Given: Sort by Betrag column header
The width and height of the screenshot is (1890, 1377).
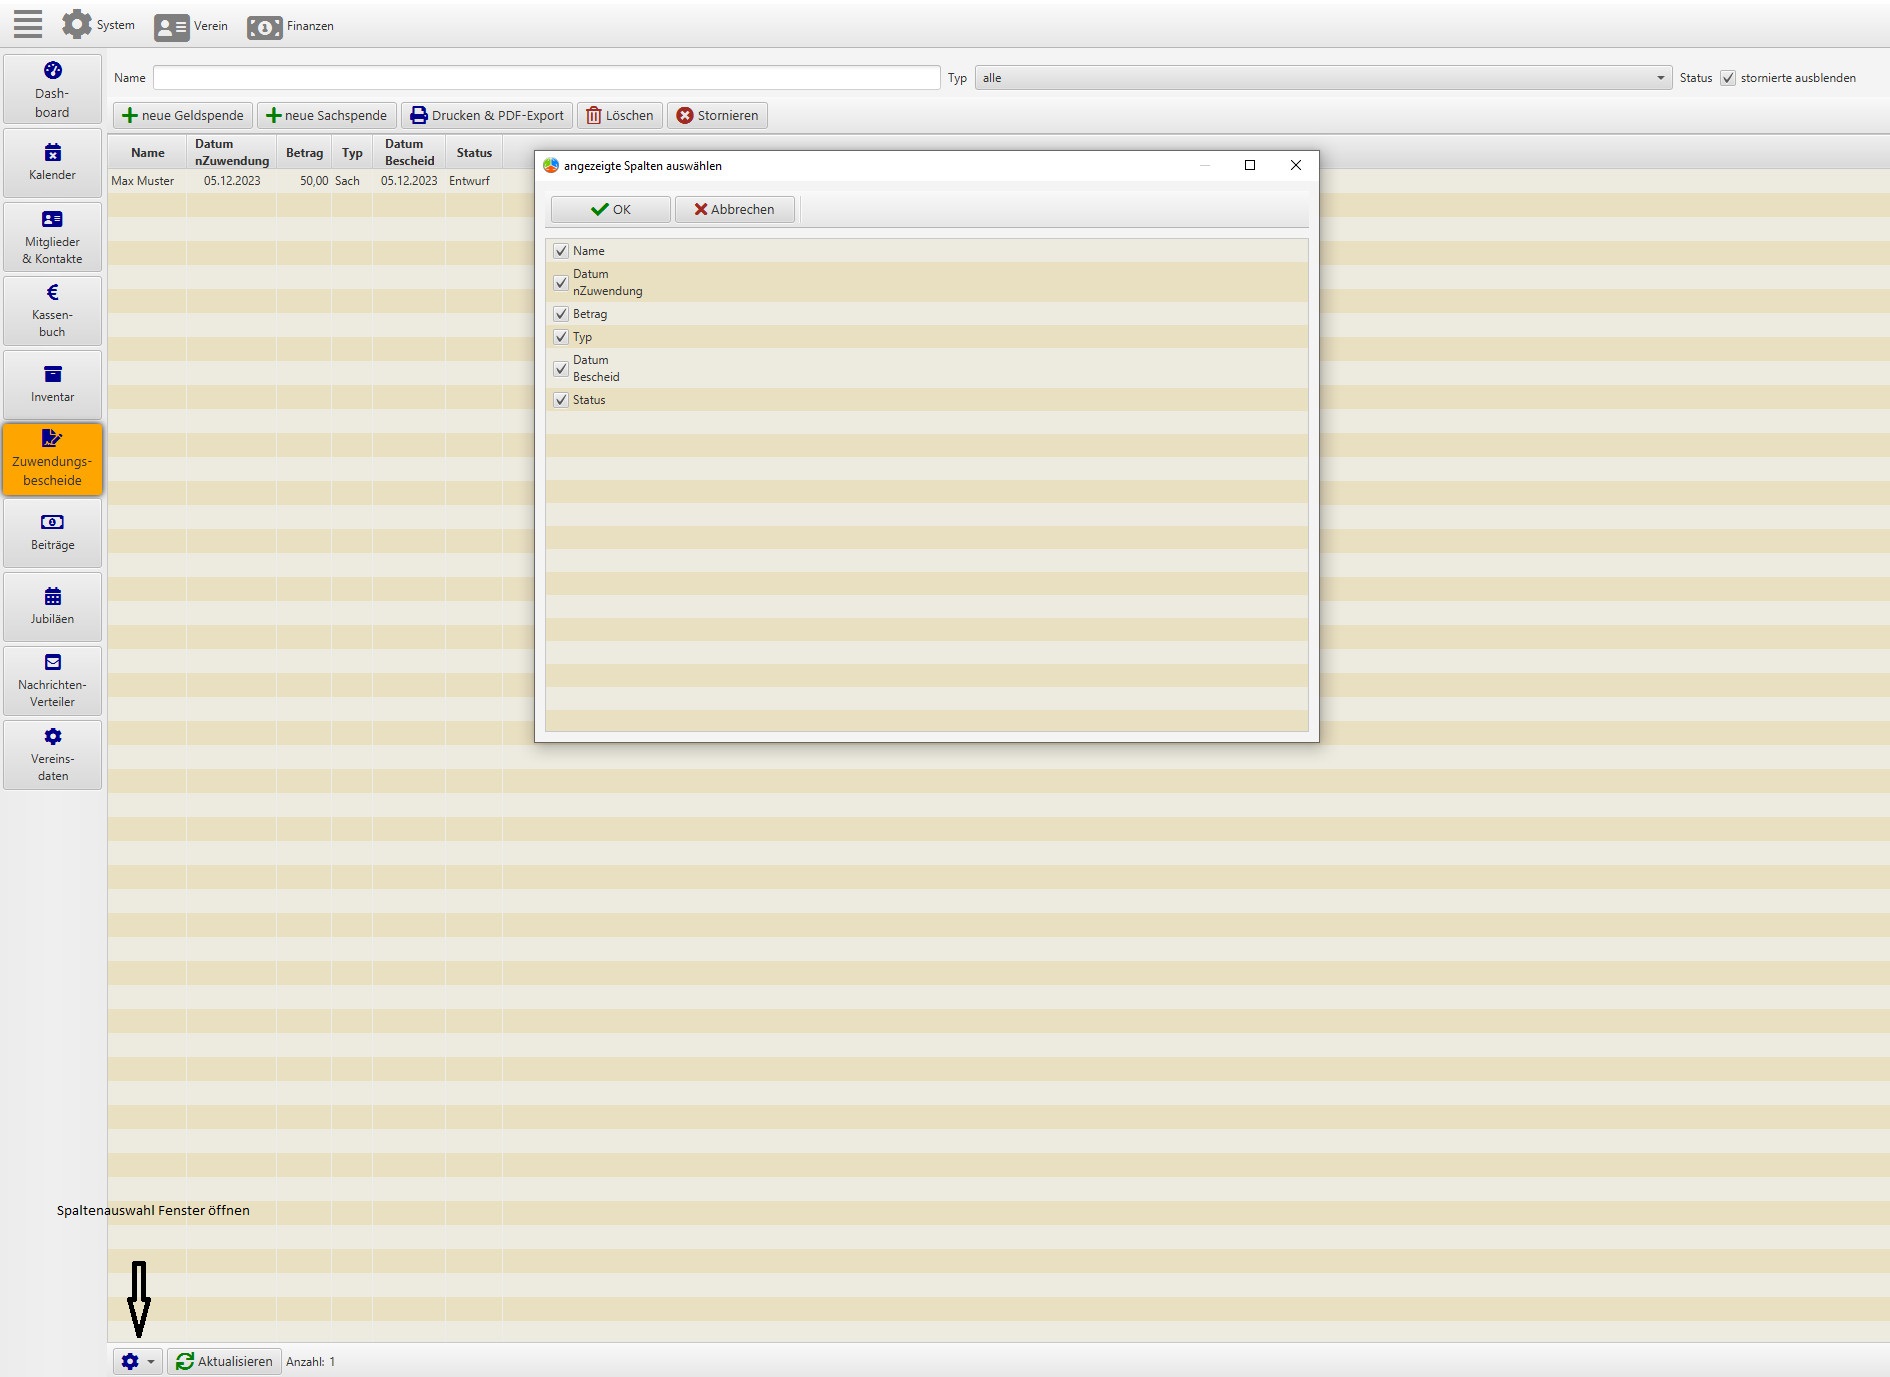Looking at the screenshot, I should click(304, 153).
